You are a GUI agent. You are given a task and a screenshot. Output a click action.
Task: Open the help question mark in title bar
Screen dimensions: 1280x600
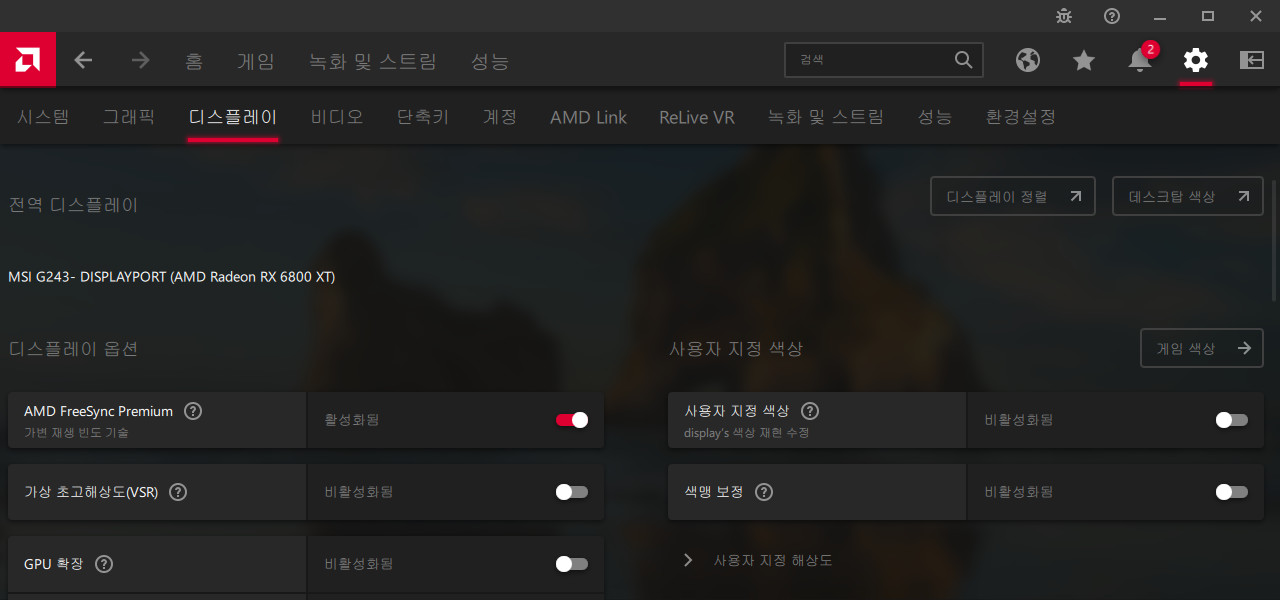1112,16
